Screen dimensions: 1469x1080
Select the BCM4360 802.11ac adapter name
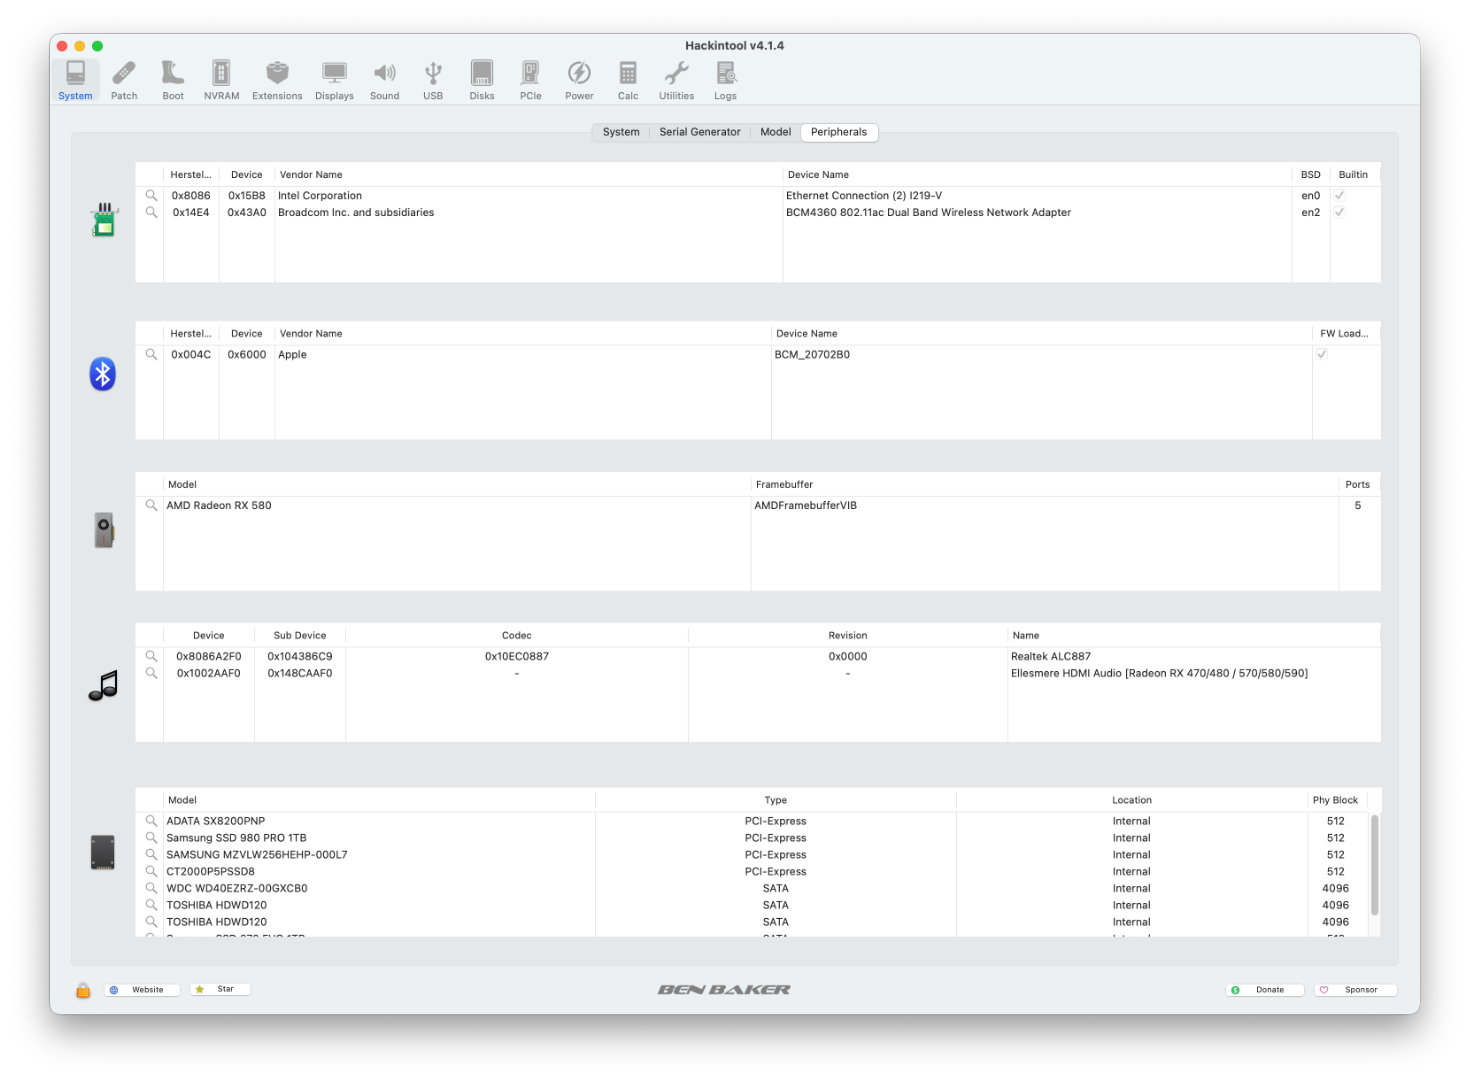928,213
